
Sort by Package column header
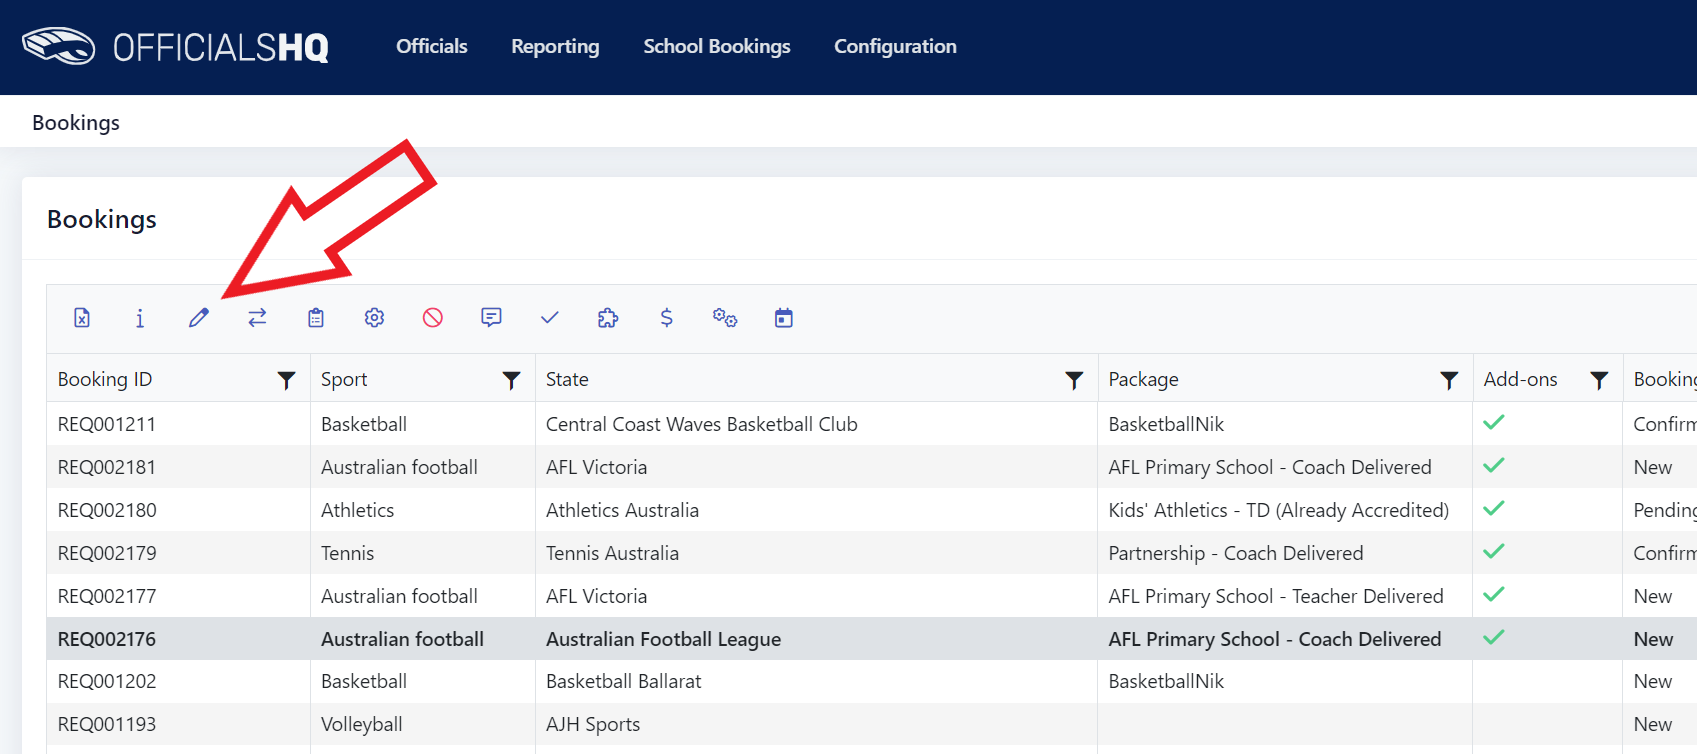click(1143, 379)
